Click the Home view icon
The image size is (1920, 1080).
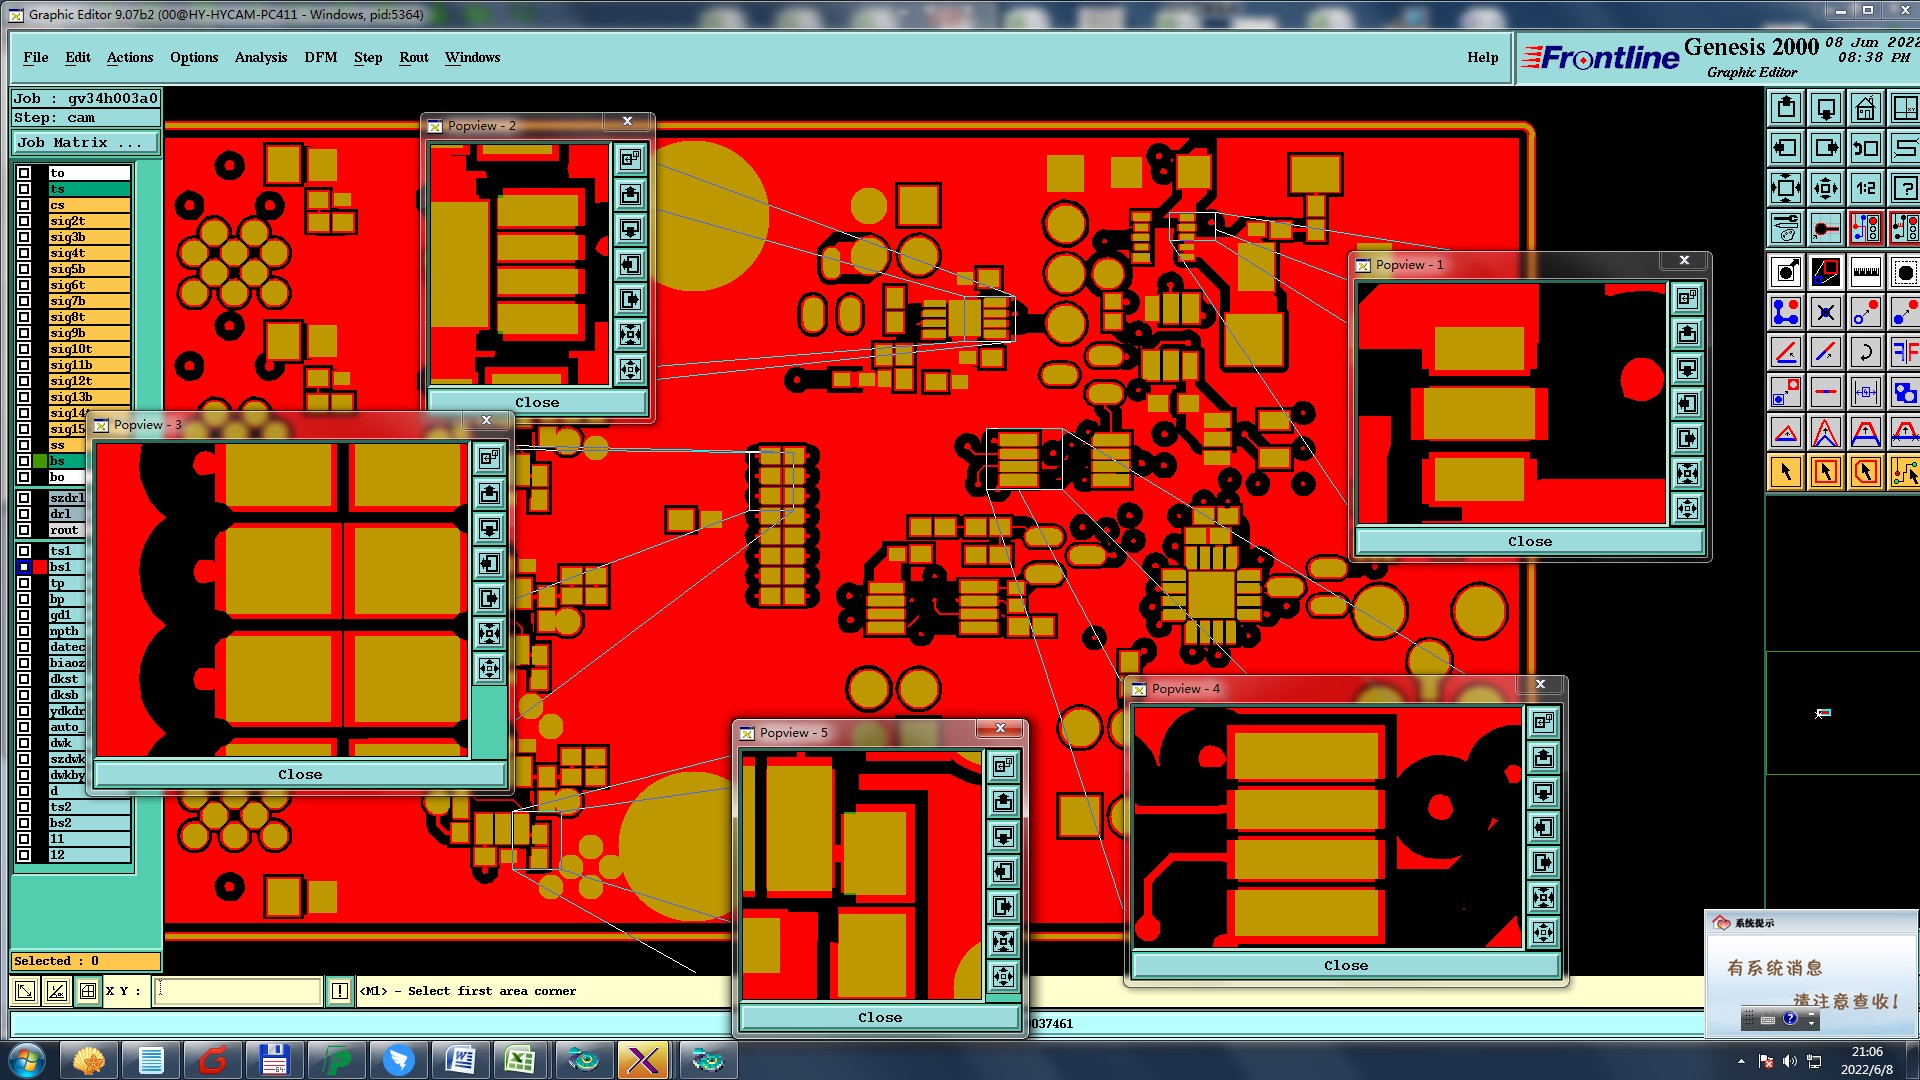tap(1865, 108)
